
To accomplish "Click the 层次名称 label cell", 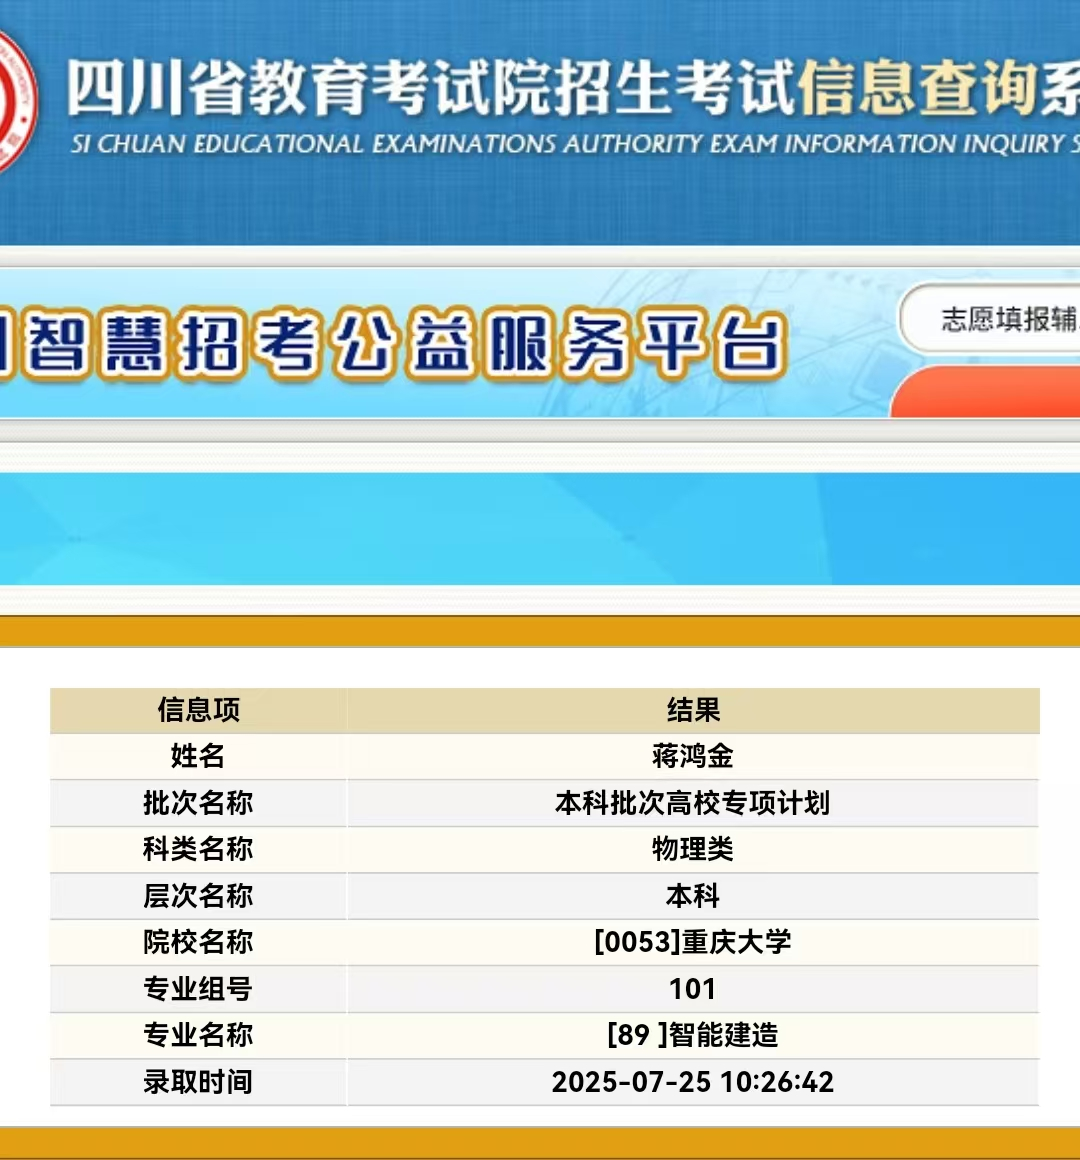I will 198,896.
